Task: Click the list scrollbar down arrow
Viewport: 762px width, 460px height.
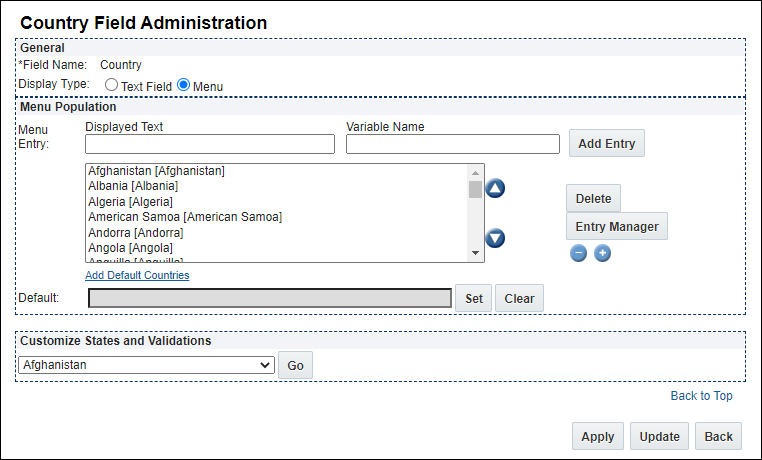Action: click(x=475, y=253)
